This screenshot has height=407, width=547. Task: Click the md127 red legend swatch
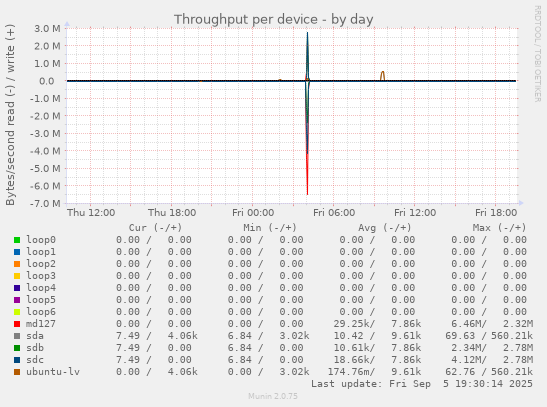[17, 324]
